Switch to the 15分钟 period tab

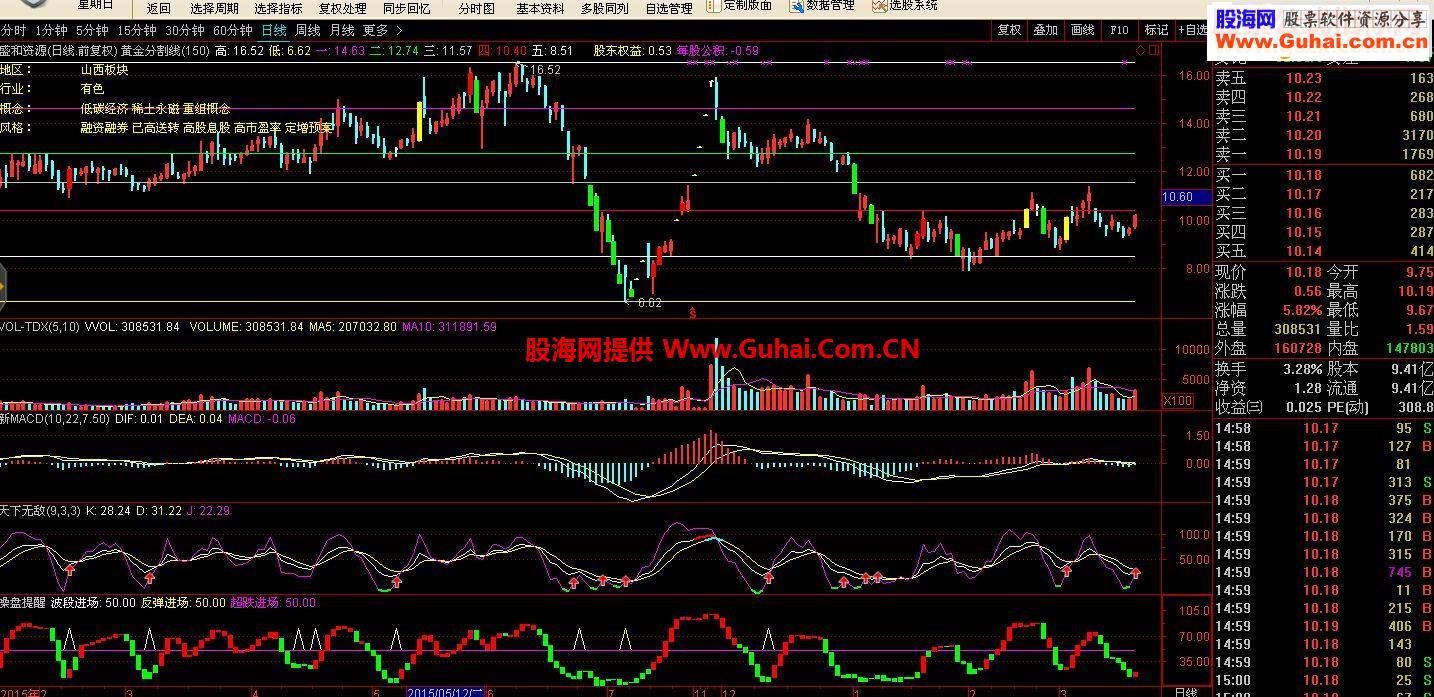[137, 30]
